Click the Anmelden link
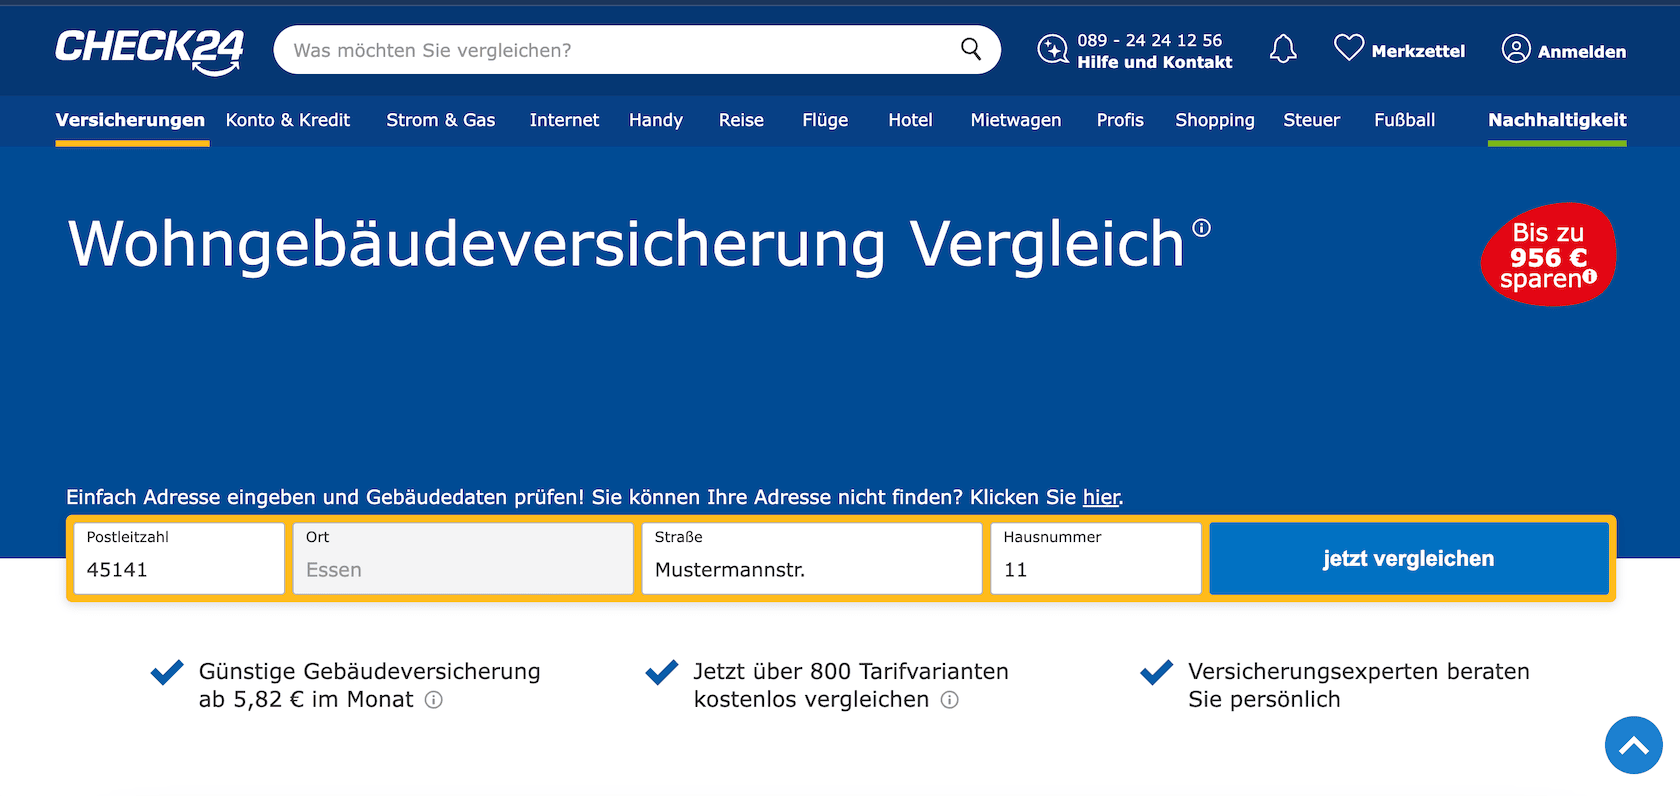 pyautogui.click(x=1582, y=51)
